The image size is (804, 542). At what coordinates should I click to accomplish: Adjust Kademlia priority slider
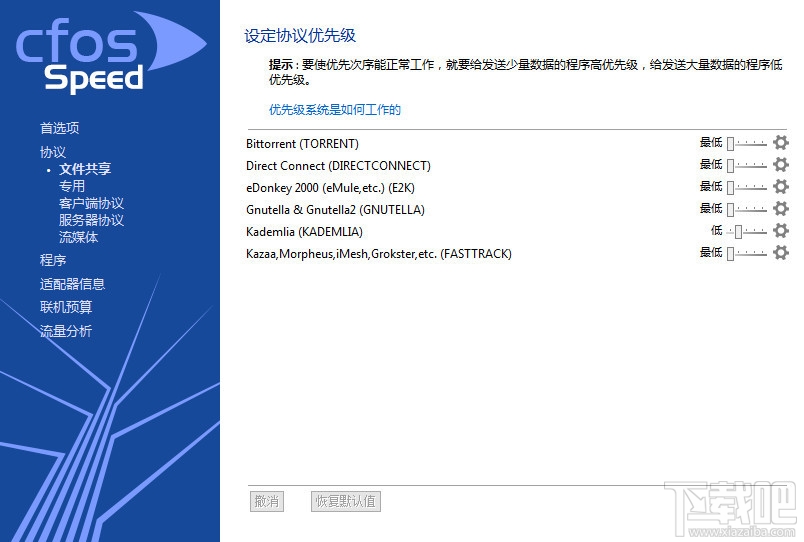[747, 232]
